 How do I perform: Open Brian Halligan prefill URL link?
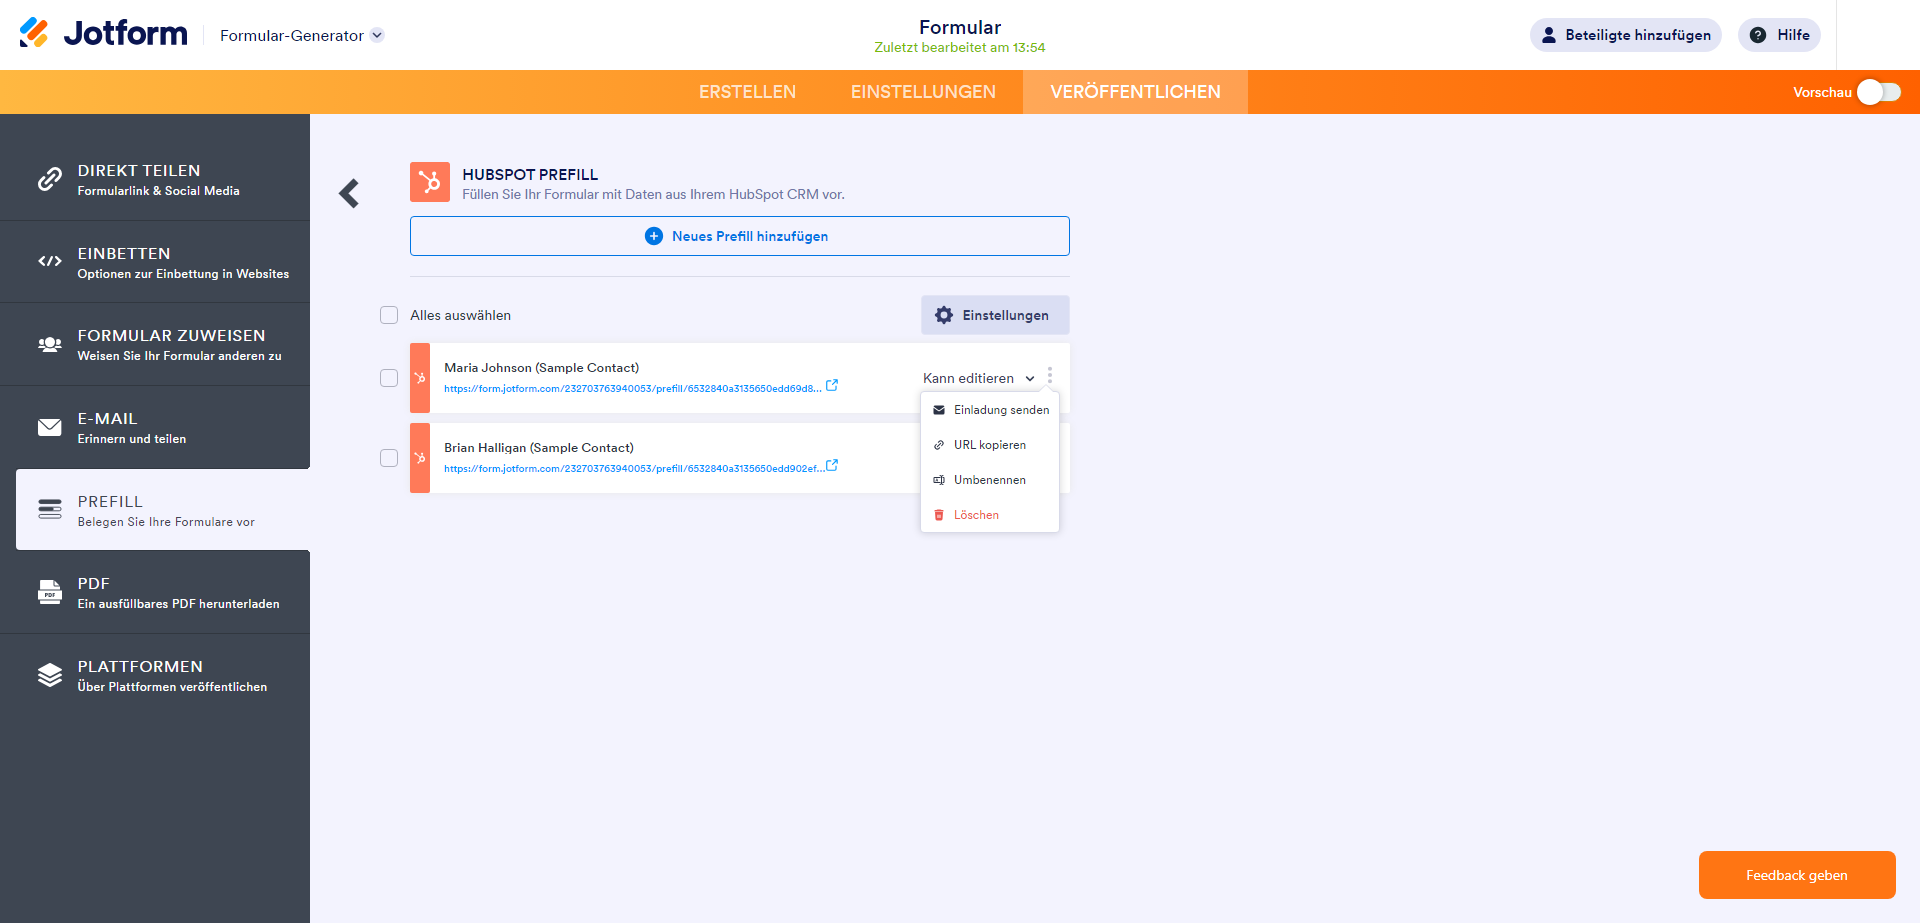click(634, 469)
